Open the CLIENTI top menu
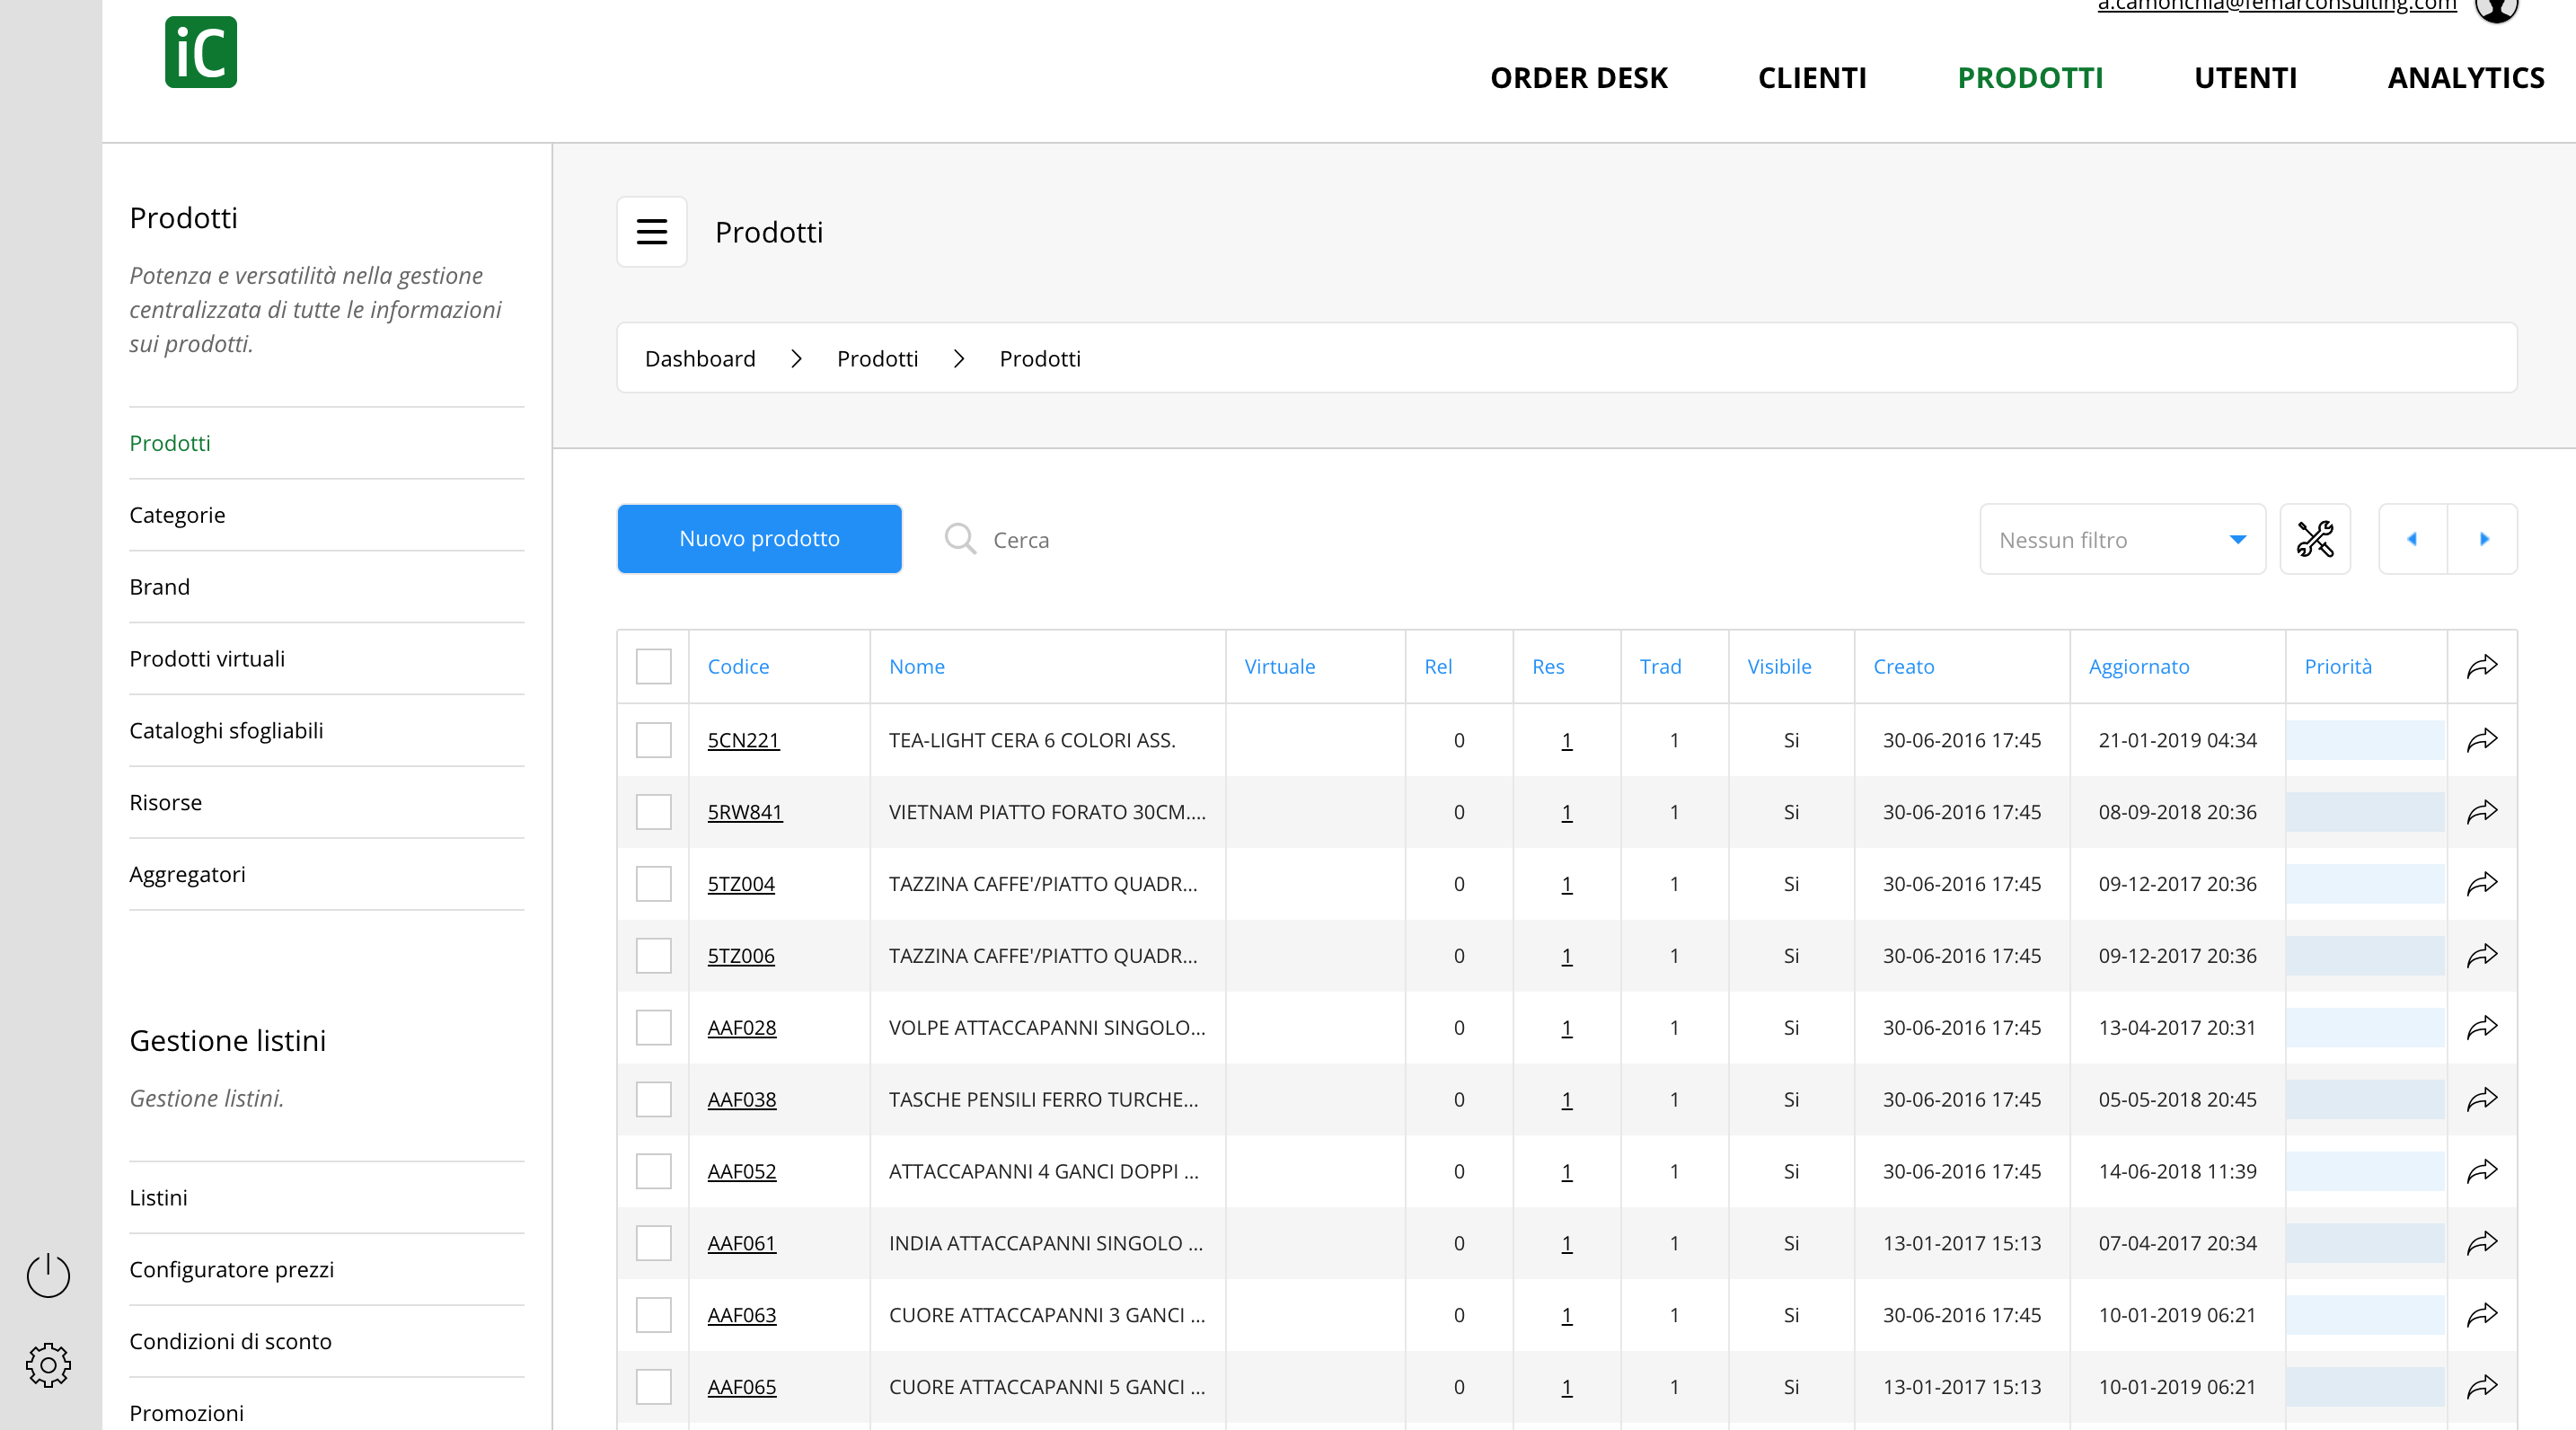This screenshot has width=2576, height=1430. coord(1812,78)
